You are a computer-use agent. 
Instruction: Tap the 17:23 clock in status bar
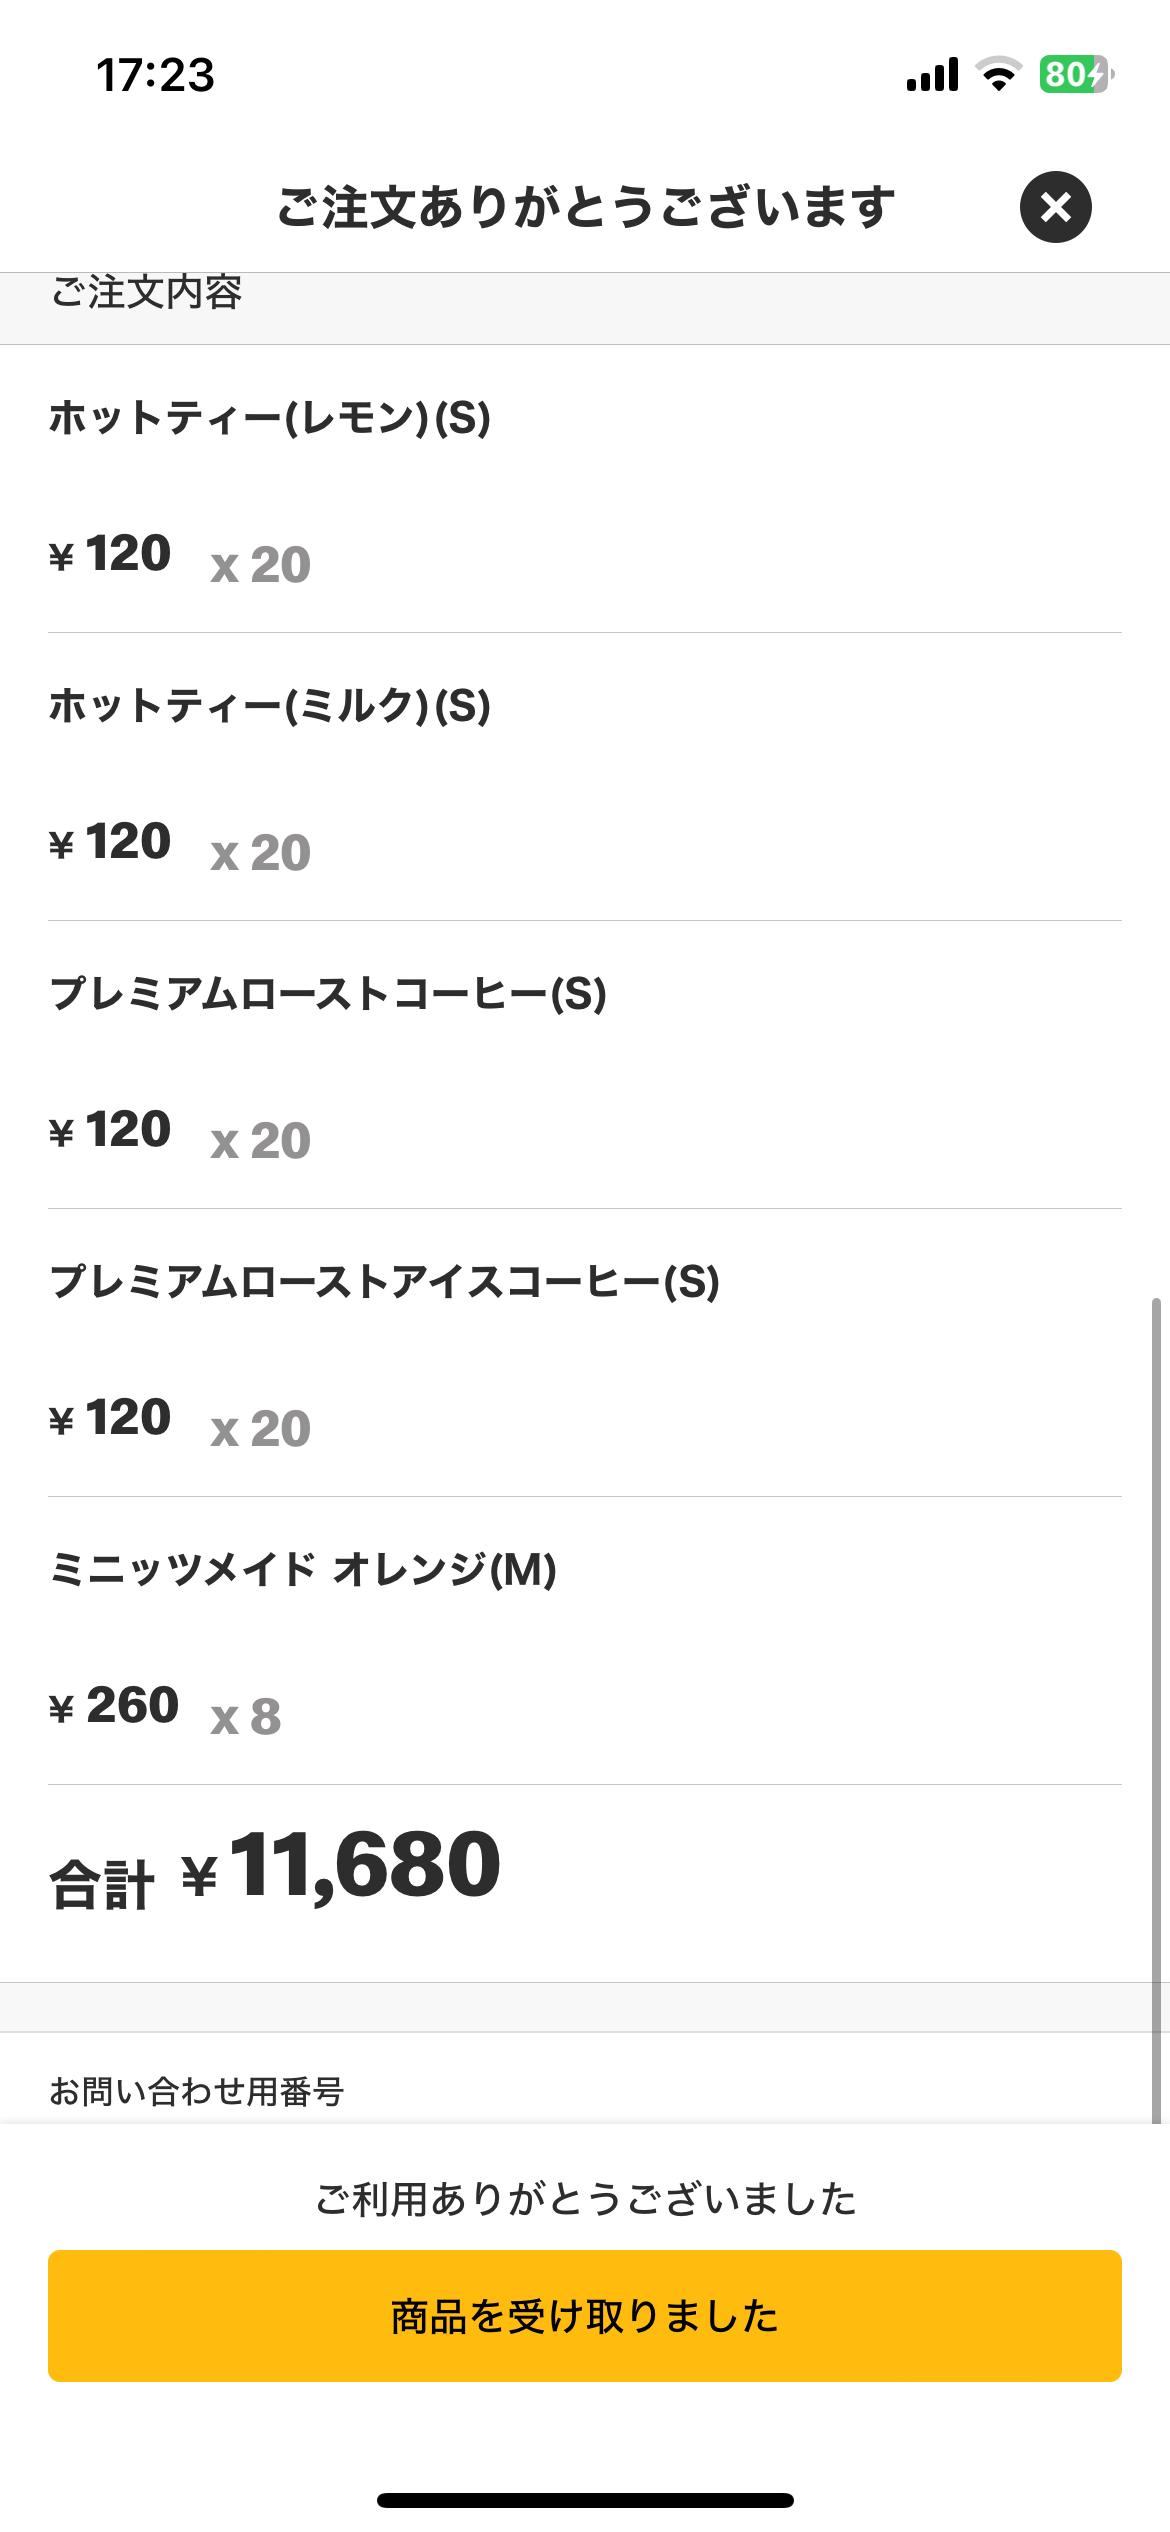tap(155, 75)
